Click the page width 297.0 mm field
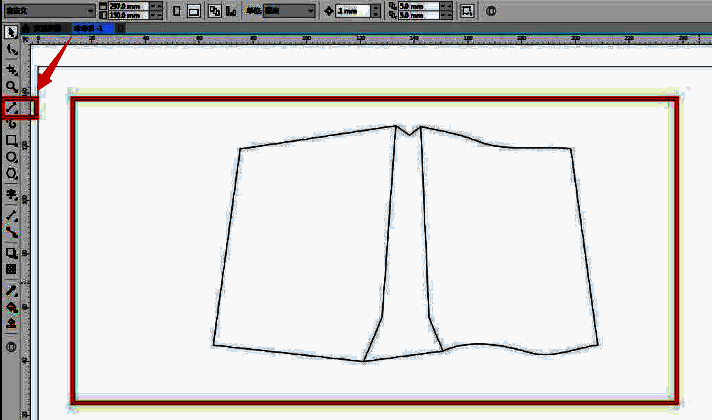This screenshot has height=420, width=712. point(128,6)
